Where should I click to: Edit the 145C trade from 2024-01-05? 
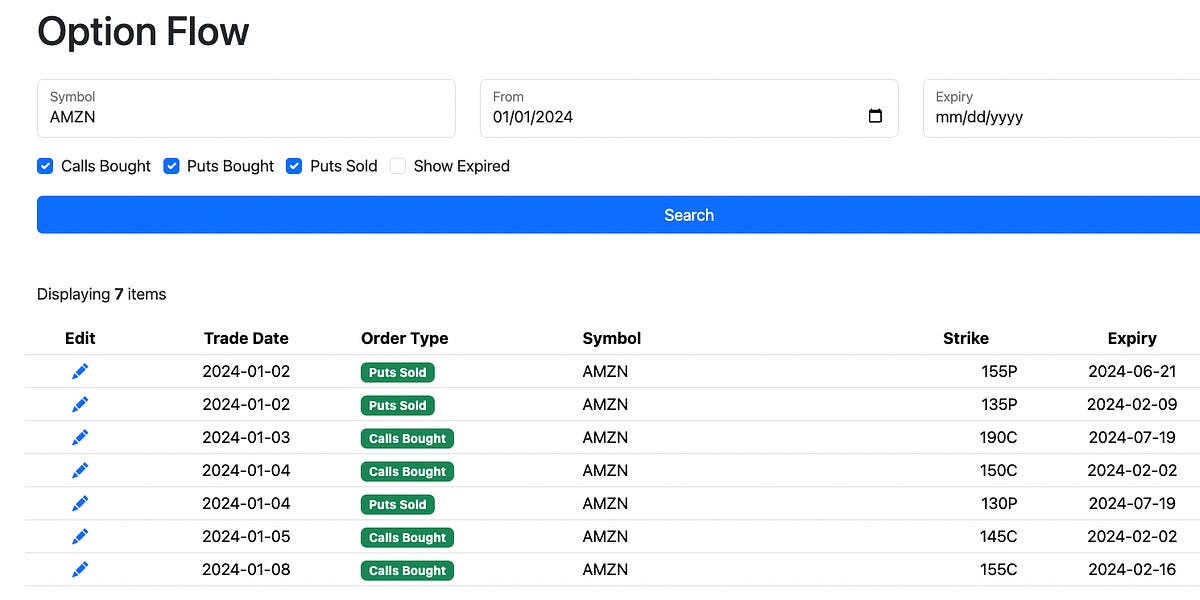pyautogui.click(x=80, y=536)
